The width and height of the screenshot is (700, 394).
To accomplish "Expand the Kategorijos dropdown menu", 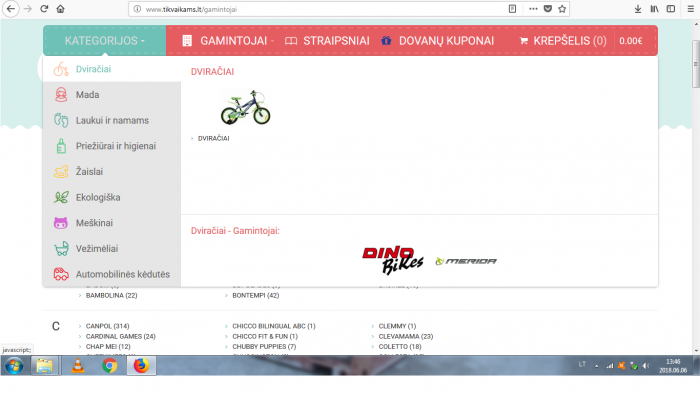I will pyautogui.click(x=104, y=41).
